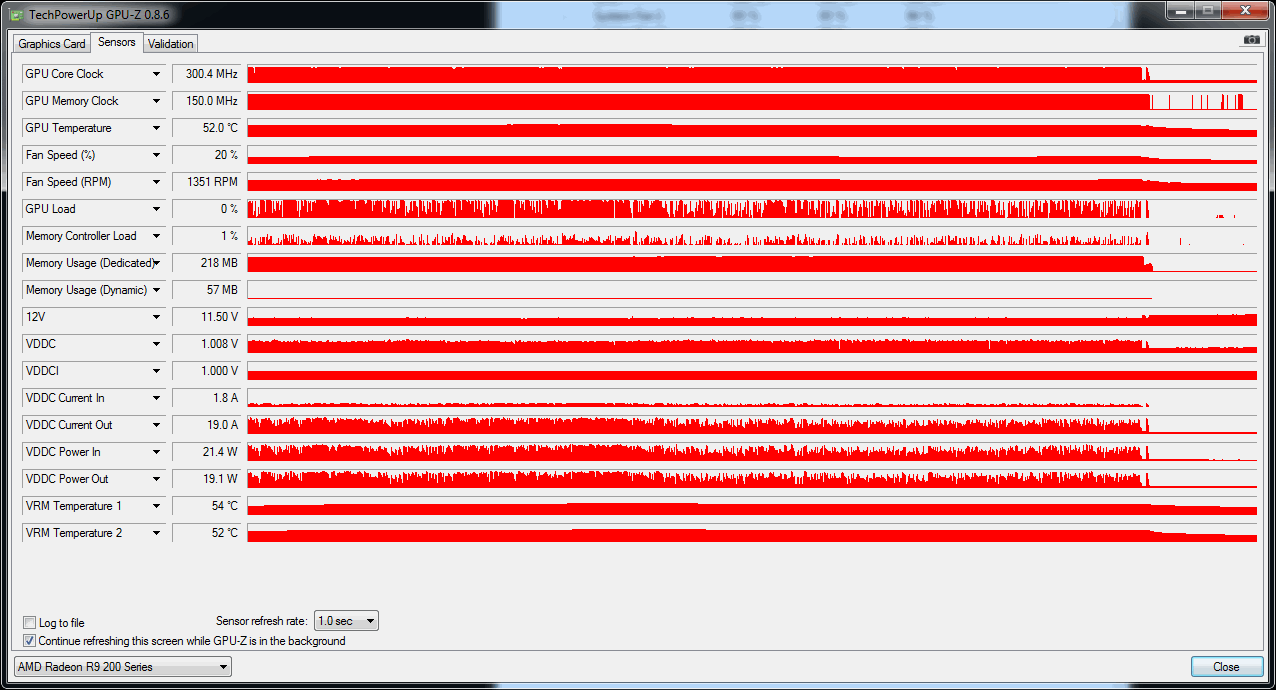
Task: Click the Sensor refresh rate label
Action: (x=262, y=622)
